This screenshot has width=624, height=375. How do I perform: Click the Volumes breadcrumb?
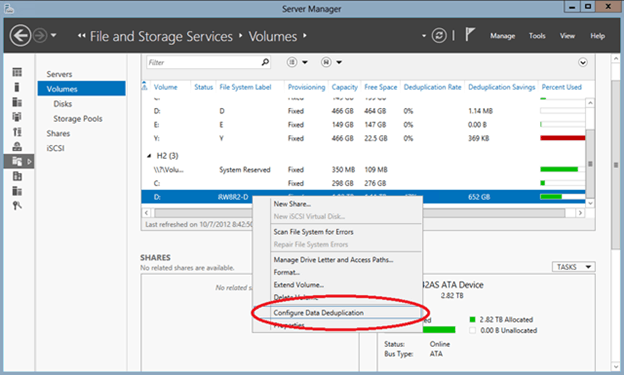tap(273, 36)
